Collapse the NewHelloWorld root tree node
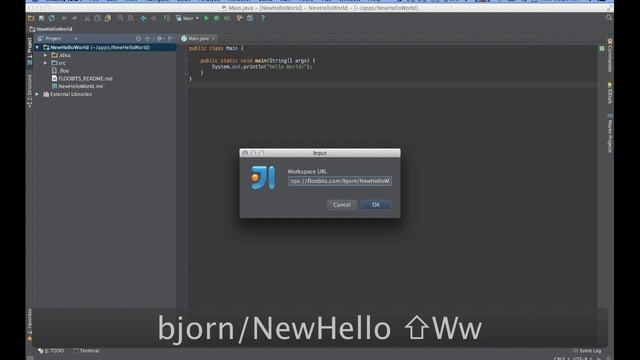 pos(38,47)
